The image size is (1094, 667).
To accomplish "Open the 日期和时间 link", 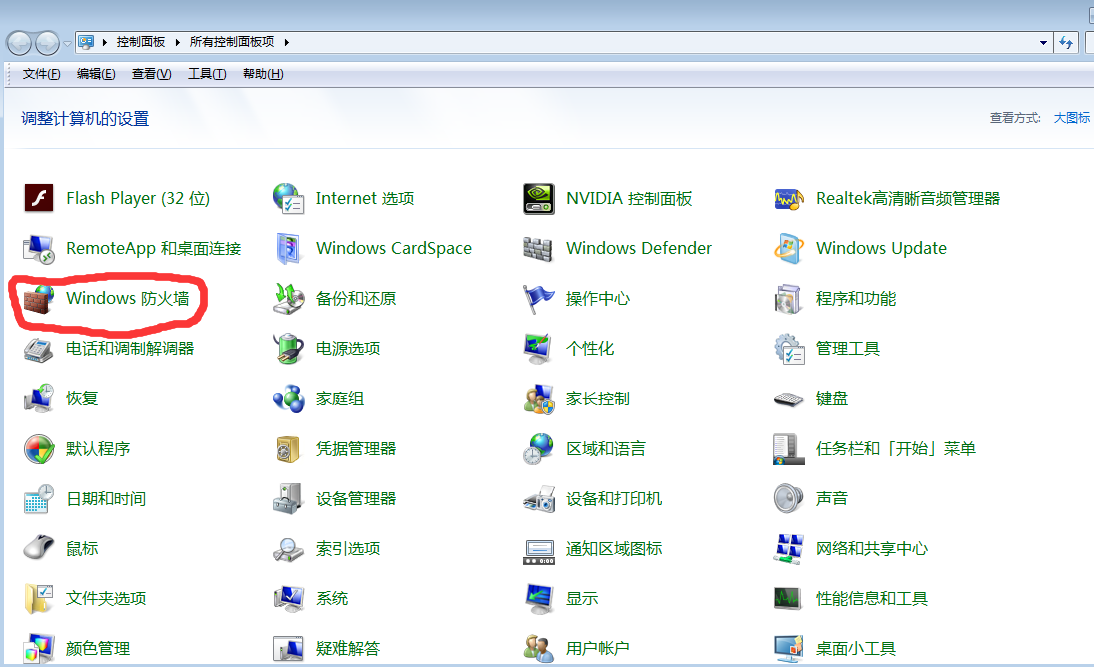I will coord(106,499).
